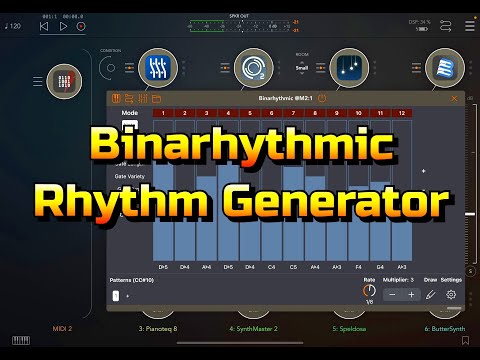Open the MIDI channel strip menu lines
This screenshot has height=360, width=480.
click(x=38, y=81)
